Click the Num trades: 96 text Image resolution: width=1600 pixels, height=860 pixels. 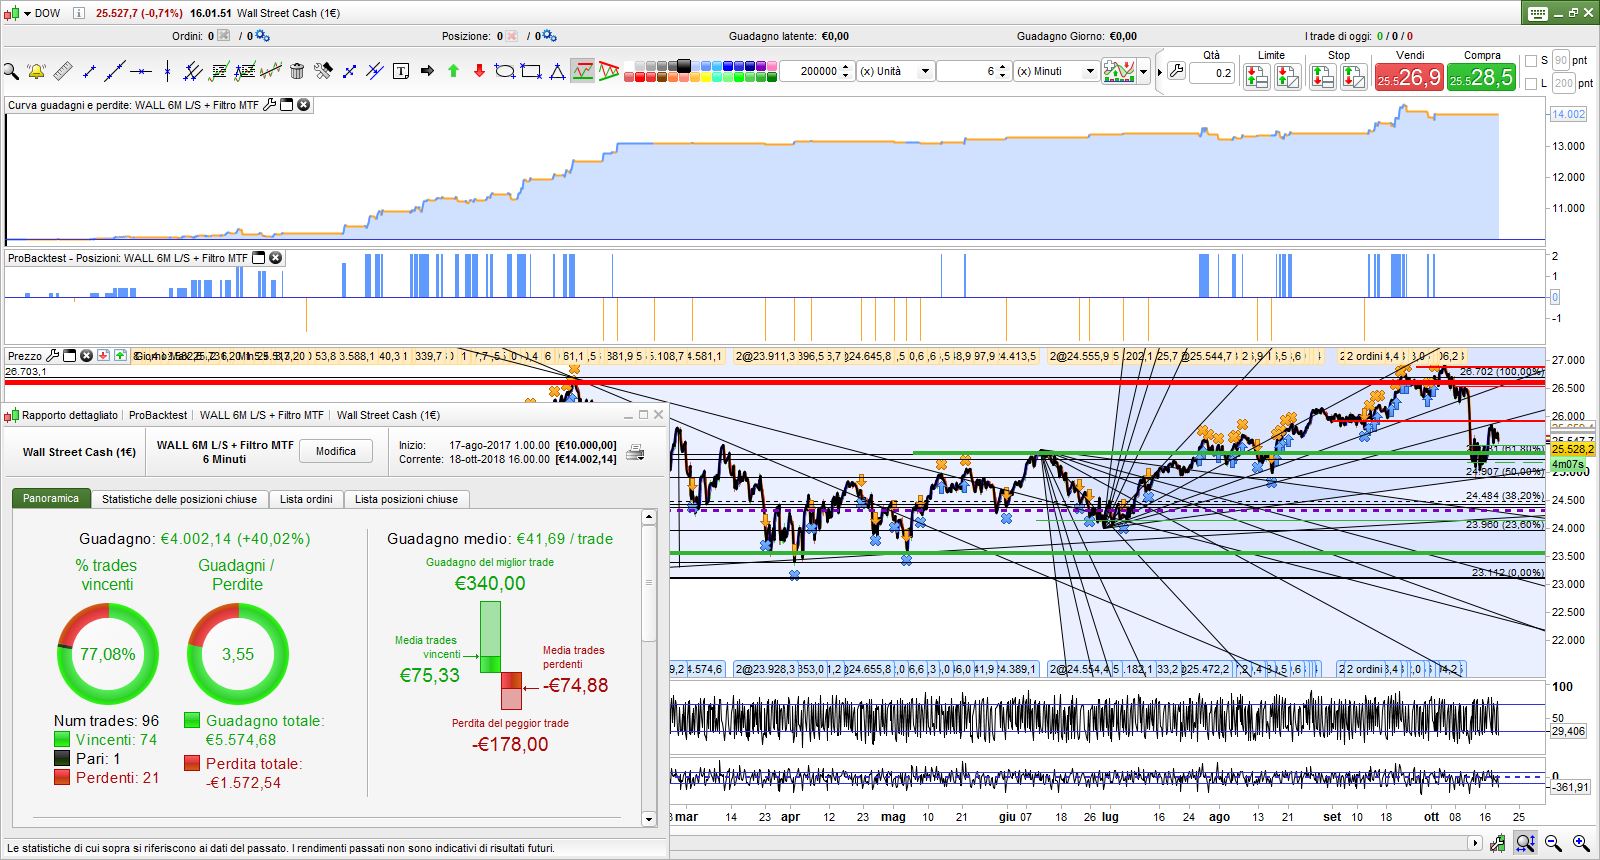106,720
